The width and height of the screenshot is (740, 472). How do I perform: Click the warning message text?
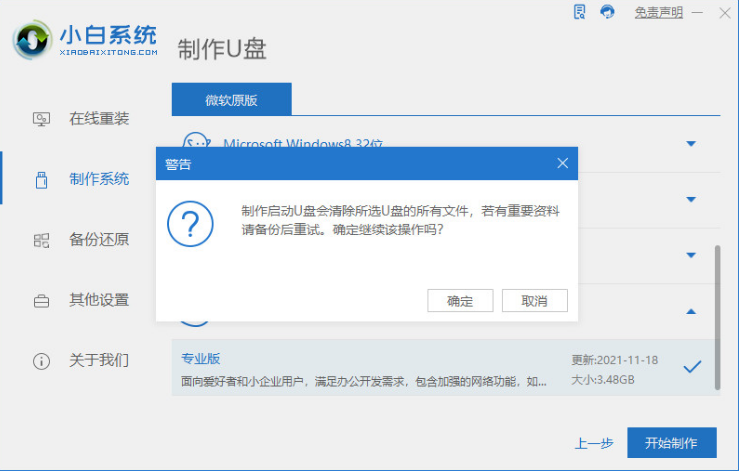400,220
